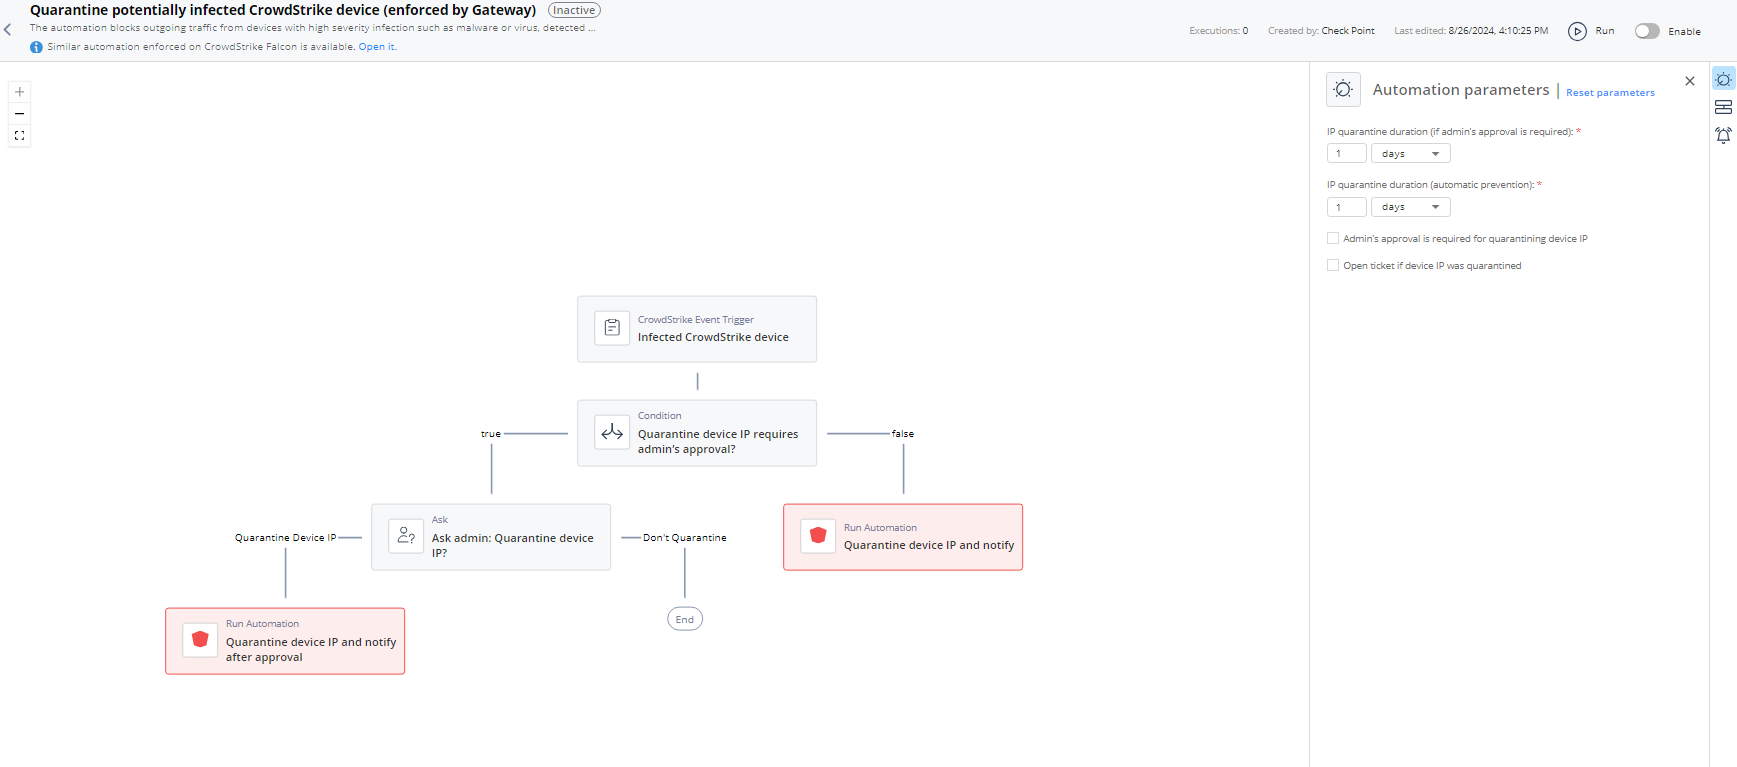The width and height of the screenshot is (1737, 767).
Task: Open the similar automation 'Open it' link
Action: [x=377, y=47]
